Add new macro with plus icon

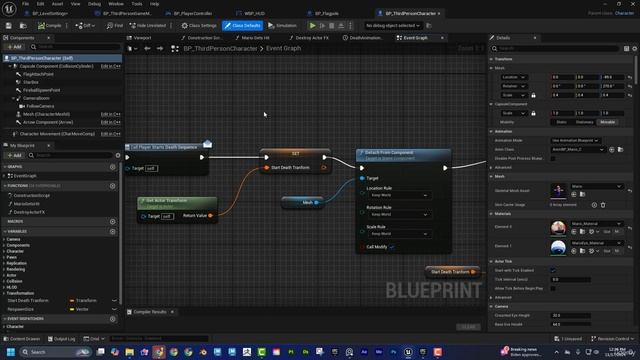click(113, 222)
